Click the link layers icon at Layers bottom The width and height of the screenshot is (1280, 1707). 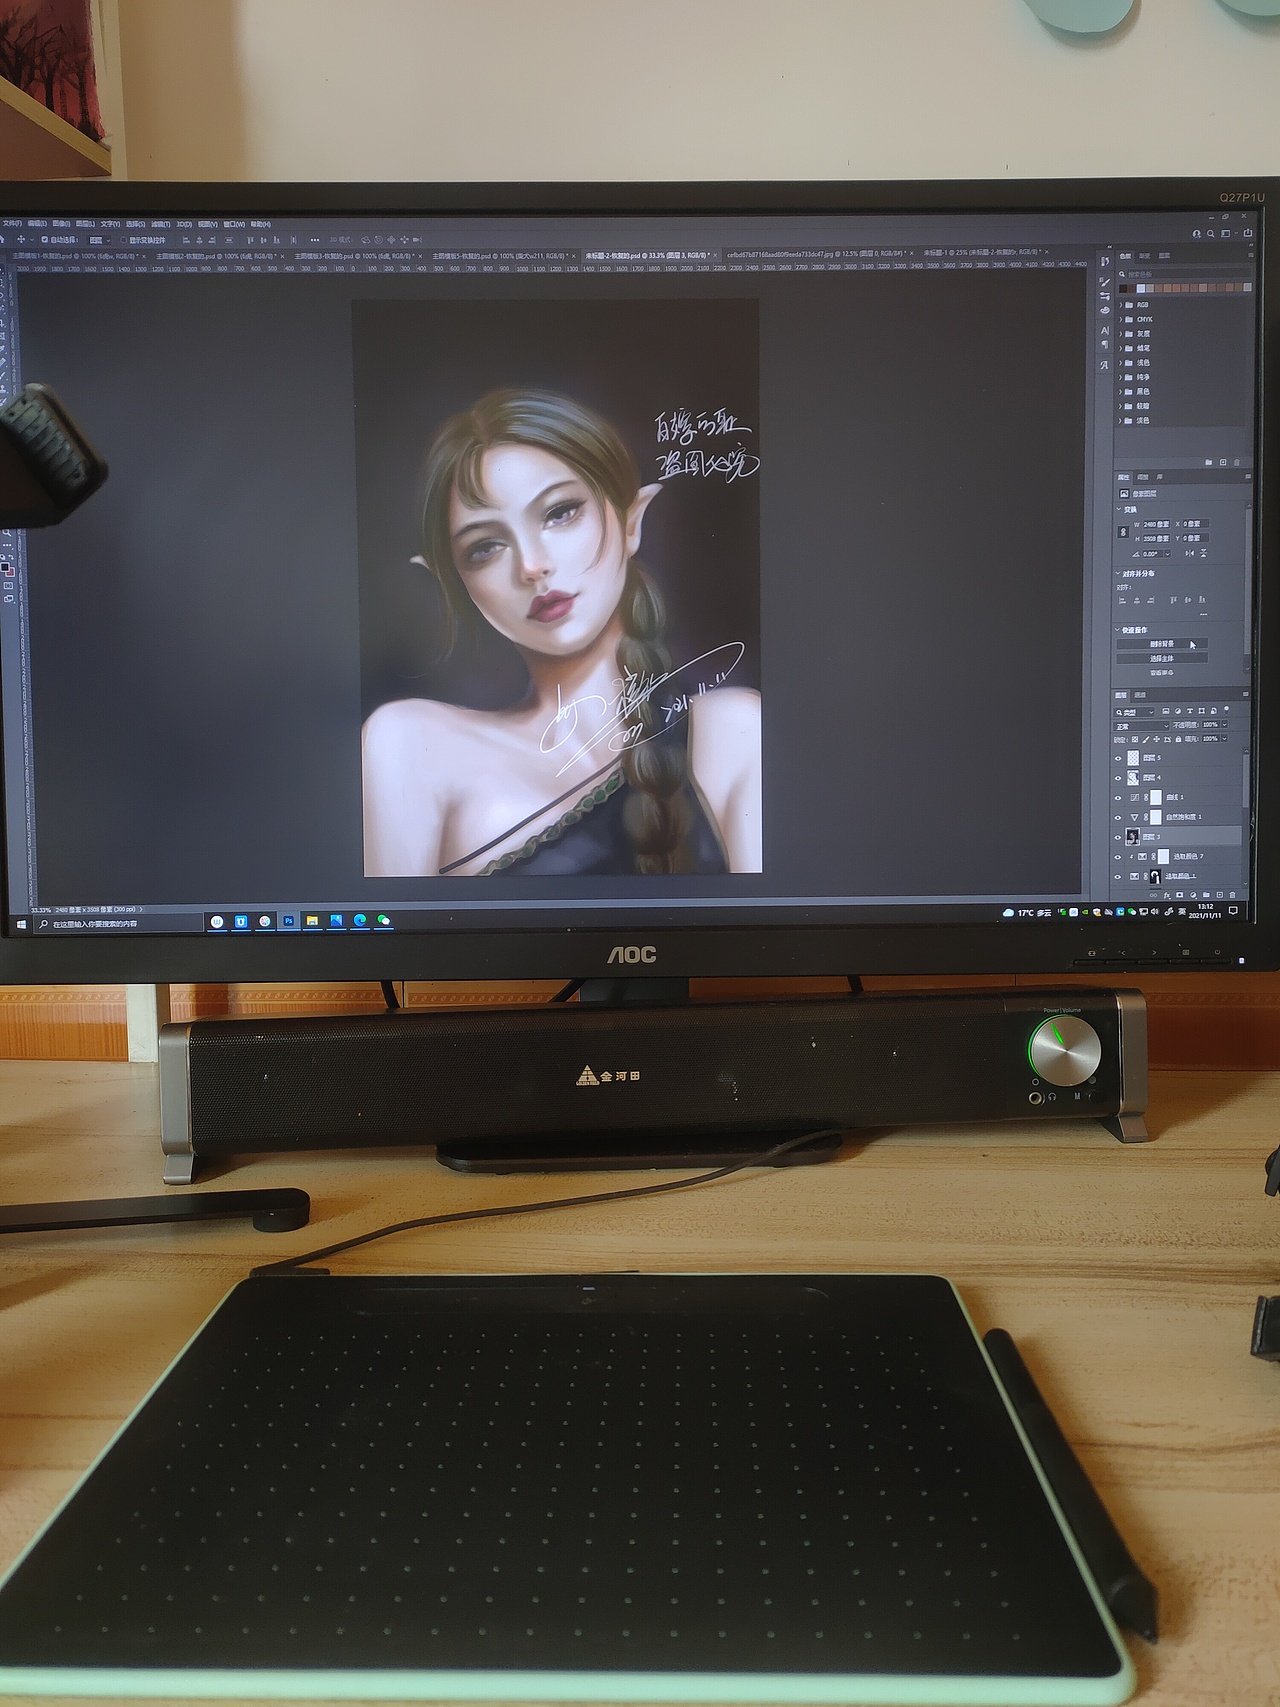[x=1153, y=895]
